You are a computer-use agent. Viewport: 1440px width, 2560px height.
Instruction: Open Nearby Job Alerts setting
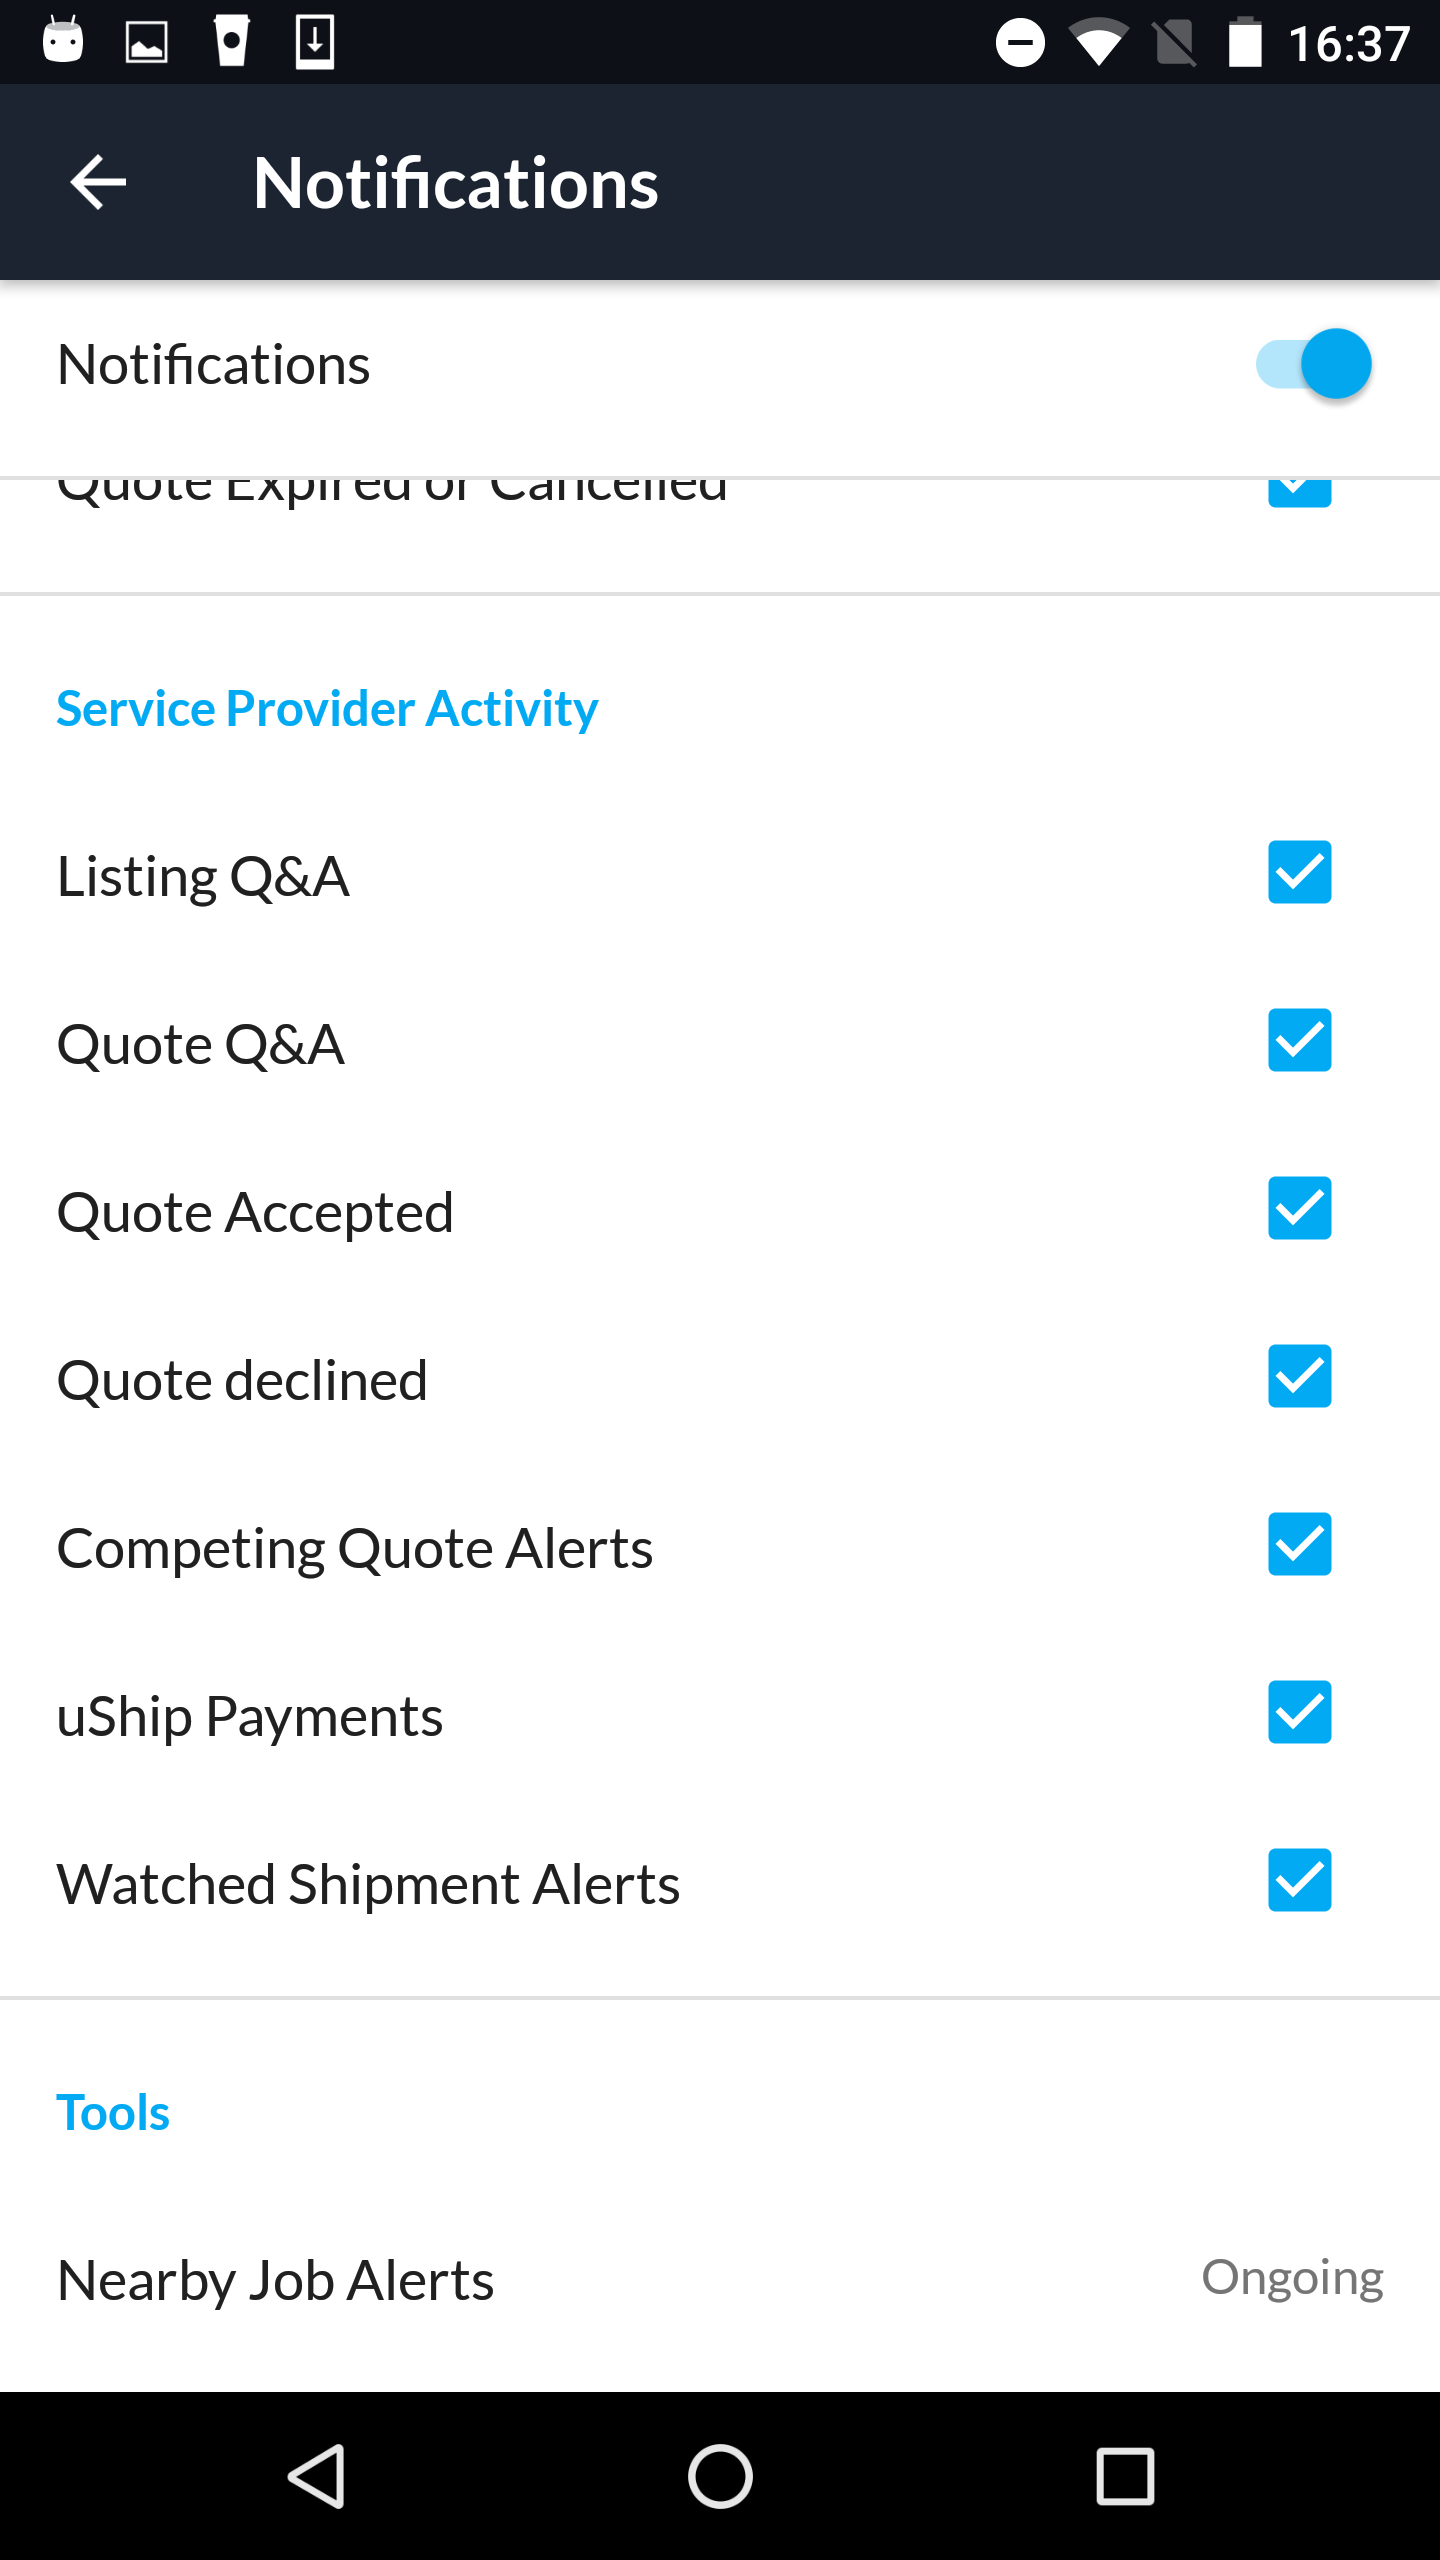pos(276,2280)
